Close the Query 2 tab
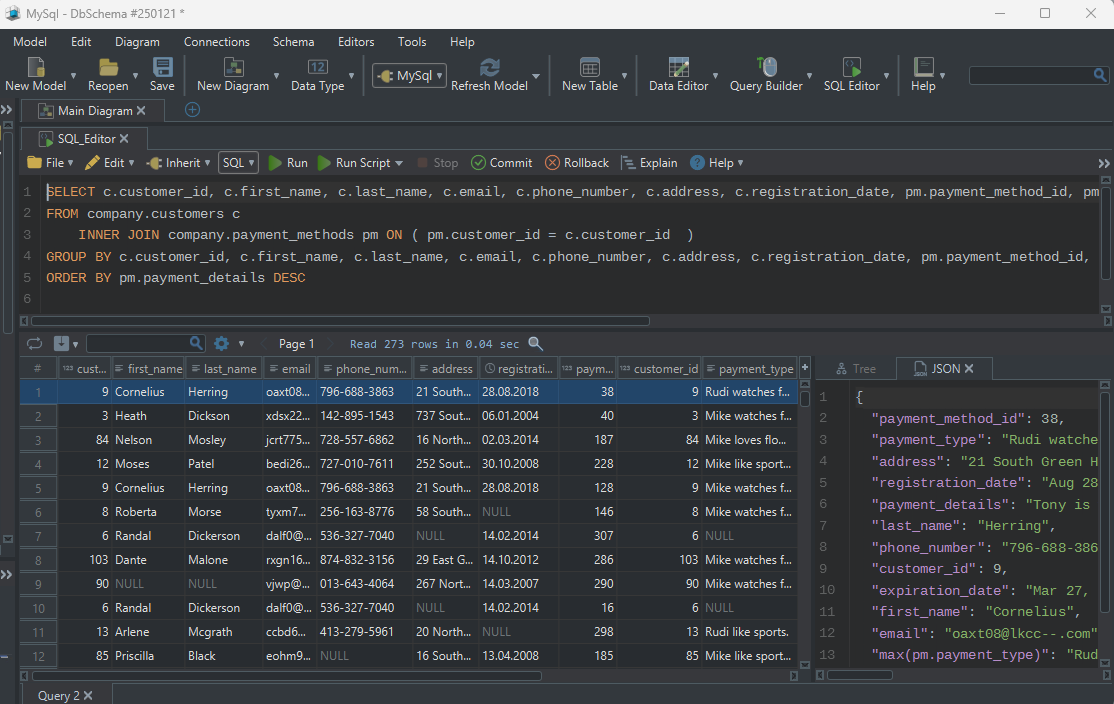Screen dimensions: 1114x704 [x=88, y=695]
